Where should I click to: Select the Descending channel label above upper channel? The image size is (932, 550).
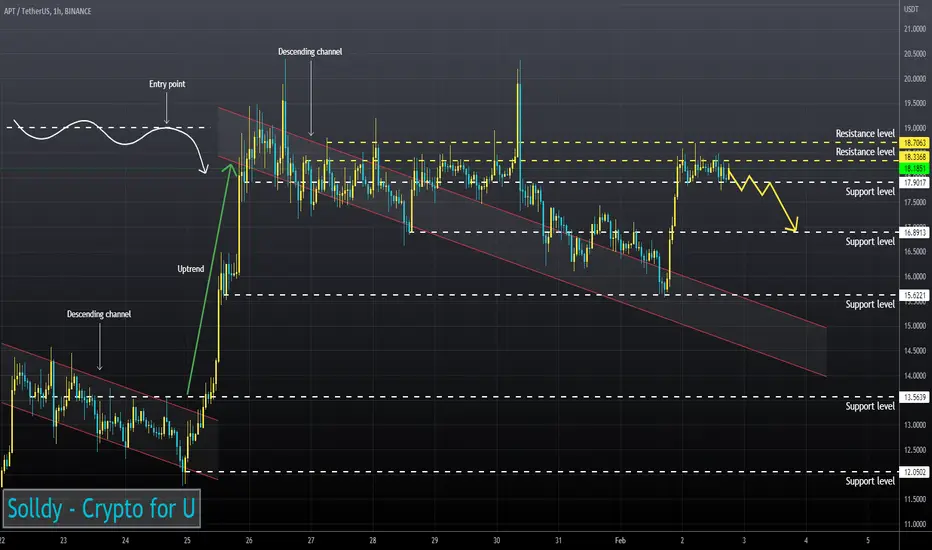pos(310,52)
